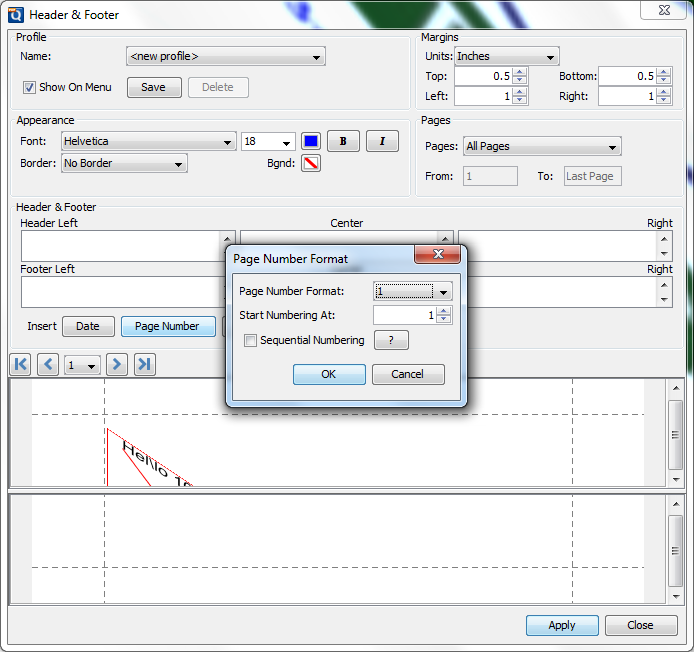Cancel the Page Number Format dialog
This screenshot has width=694, height=652.
408,374
